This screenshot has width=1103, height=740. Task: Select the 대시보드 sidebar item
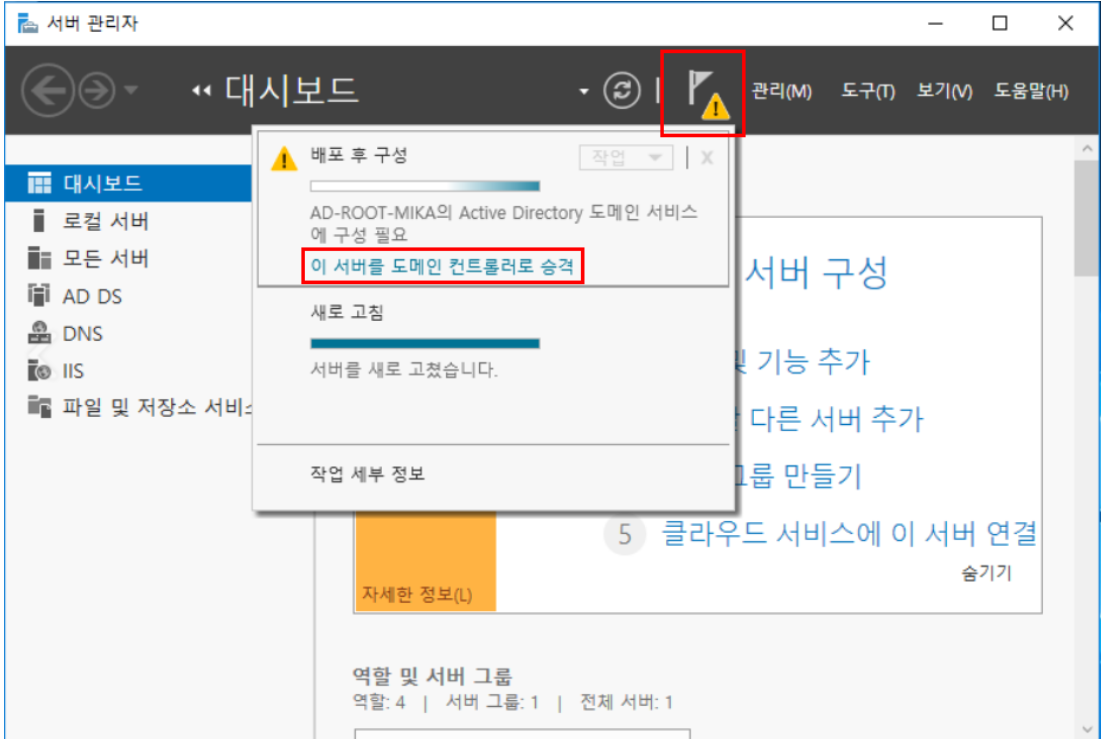128,184
